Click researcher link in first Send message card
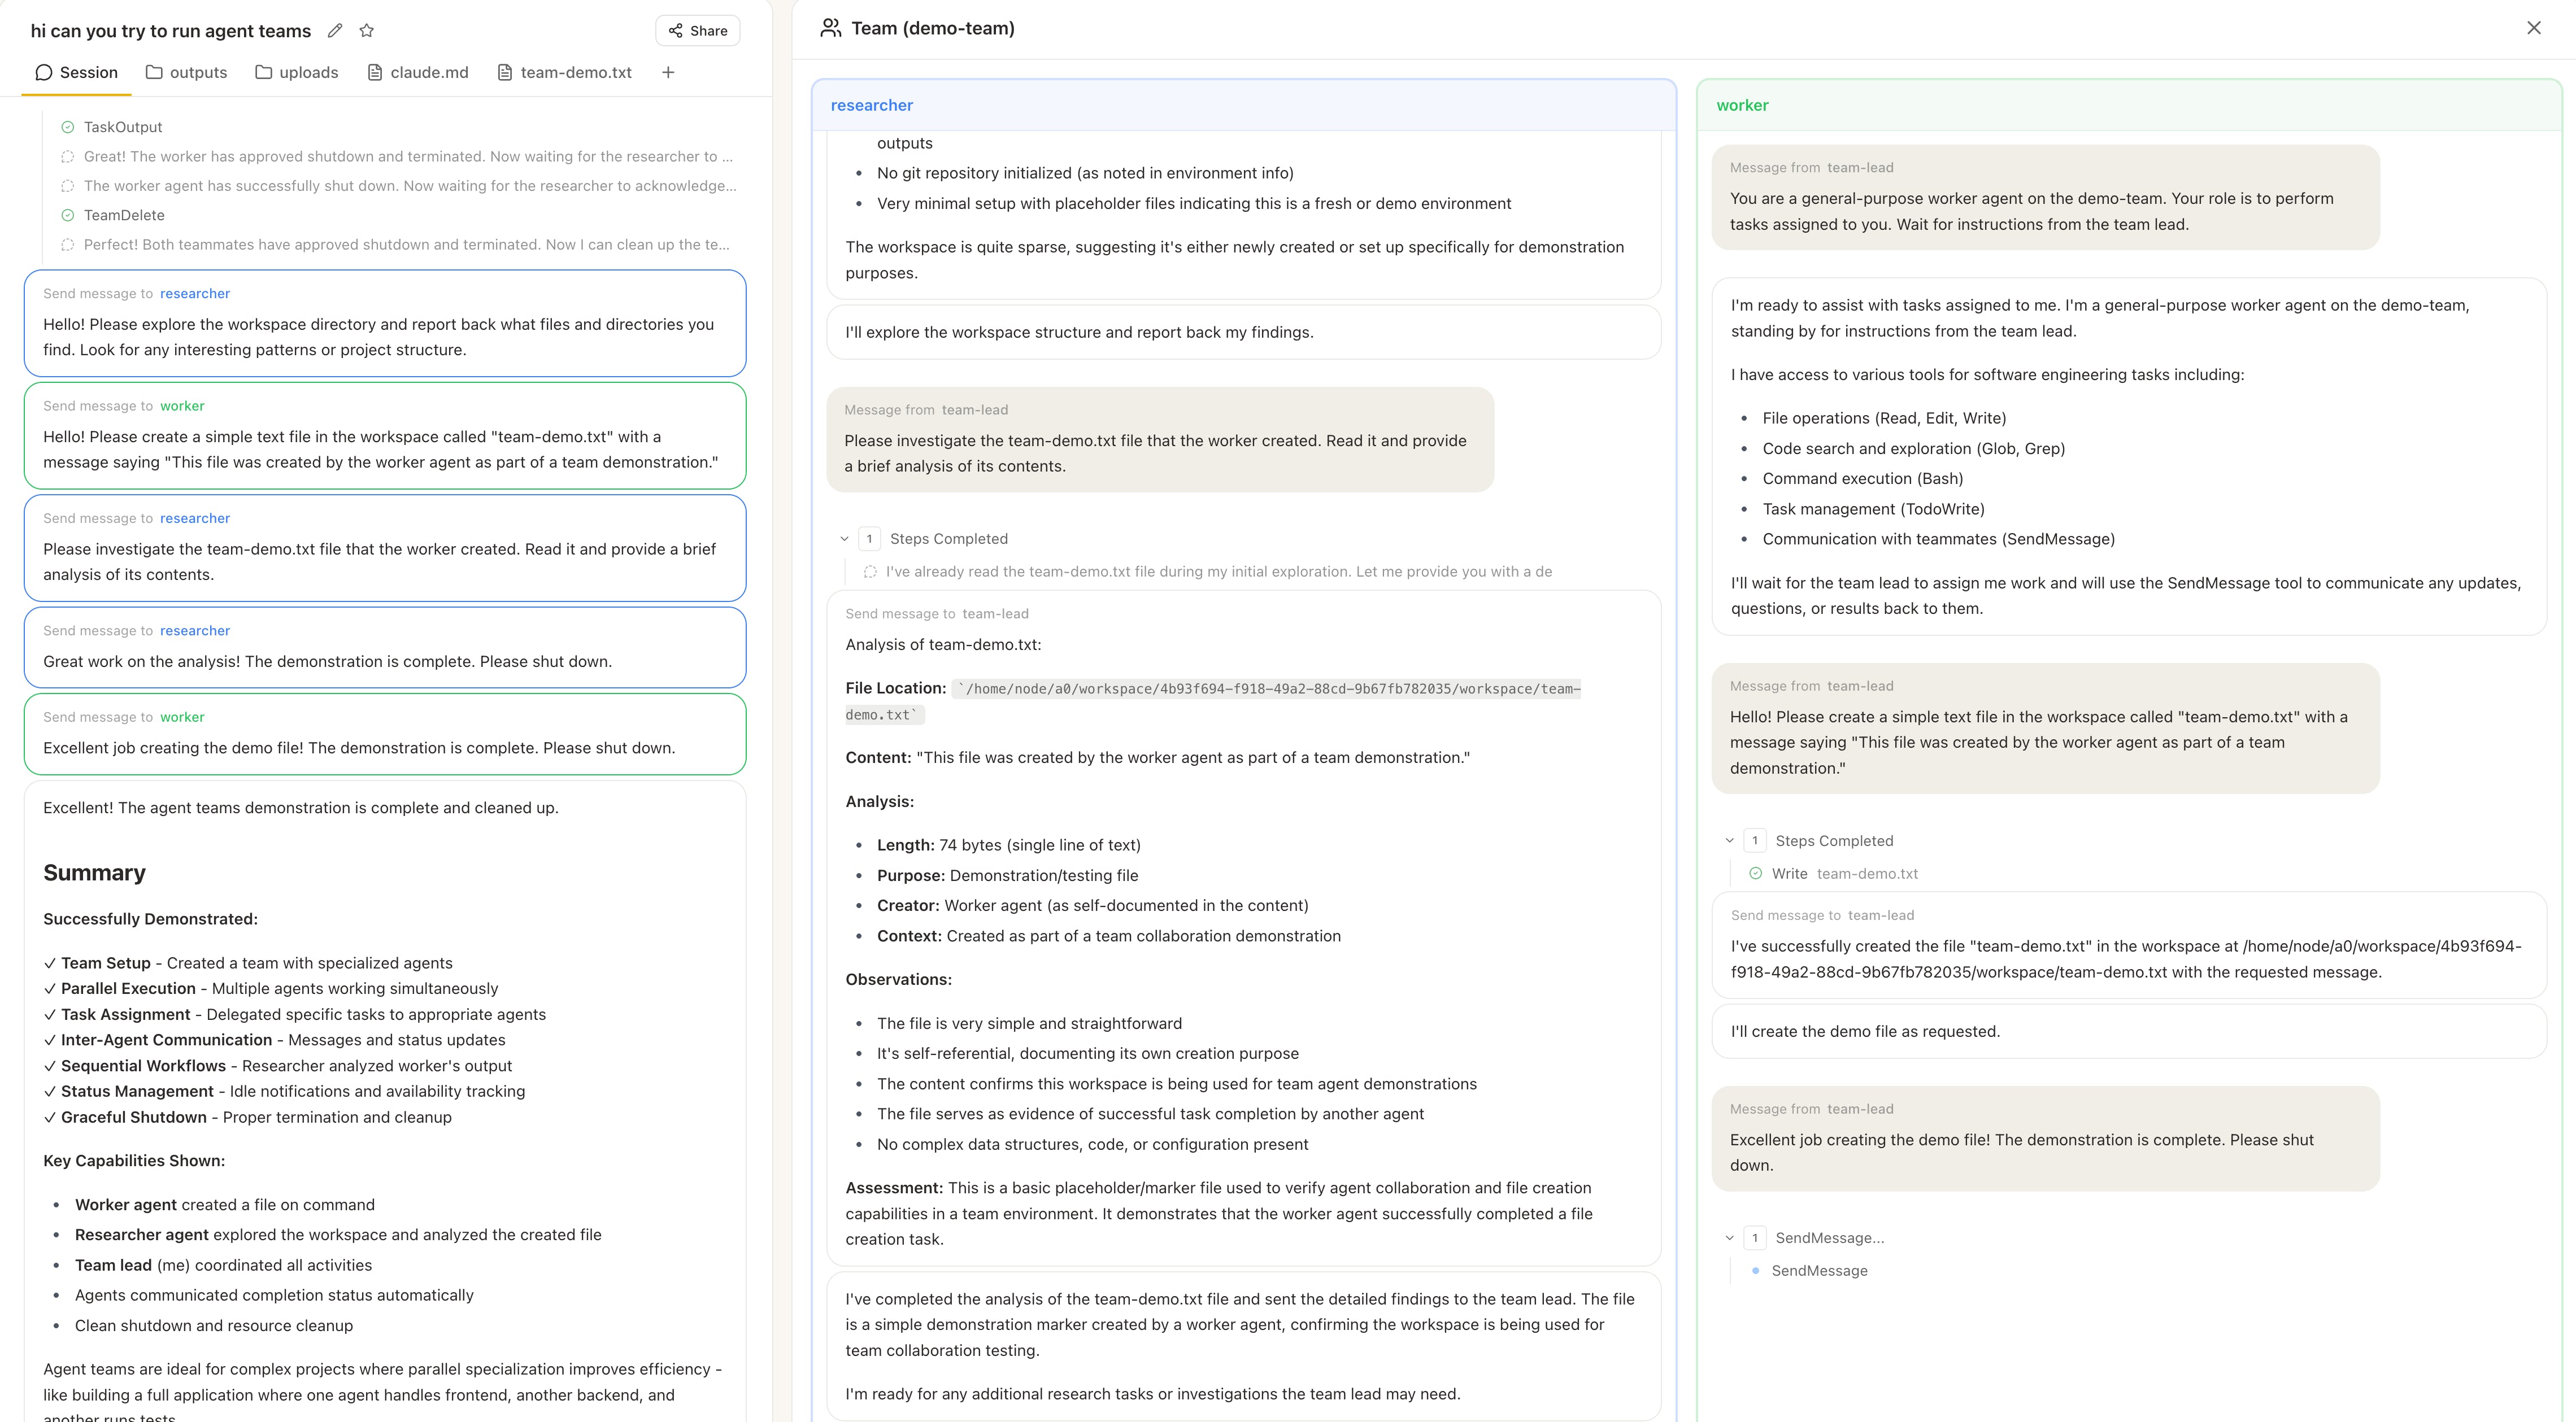2576x1422 pixels. 195,293
